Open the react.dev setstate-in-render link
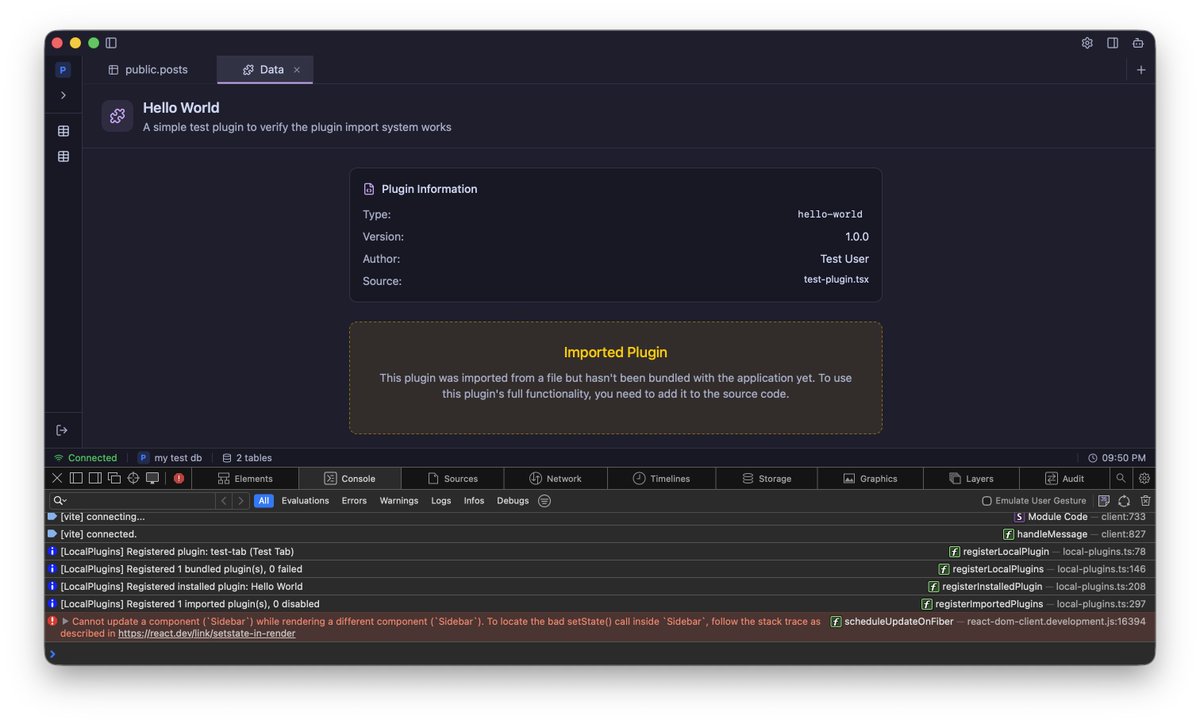Viewport: 1200px width, 724px height. [206, 633]
